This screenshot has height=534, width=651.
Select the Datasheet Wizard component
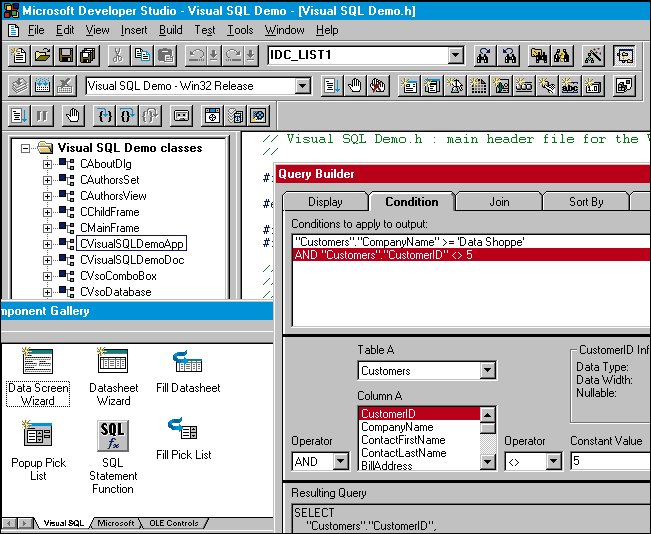click(x=113, y=377)
